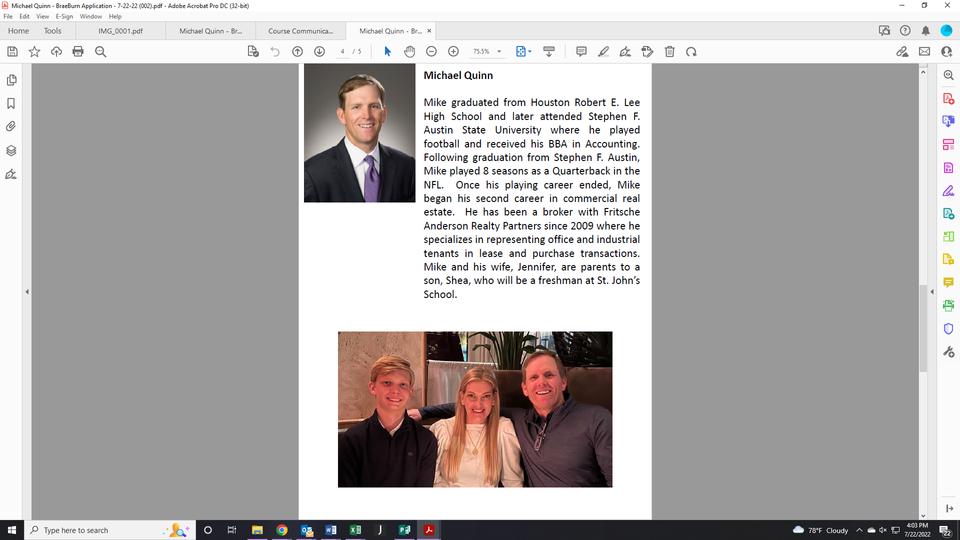960x540 pixels.
Task: Open the Protect shield tool
Action: click(x=948, y=329)
